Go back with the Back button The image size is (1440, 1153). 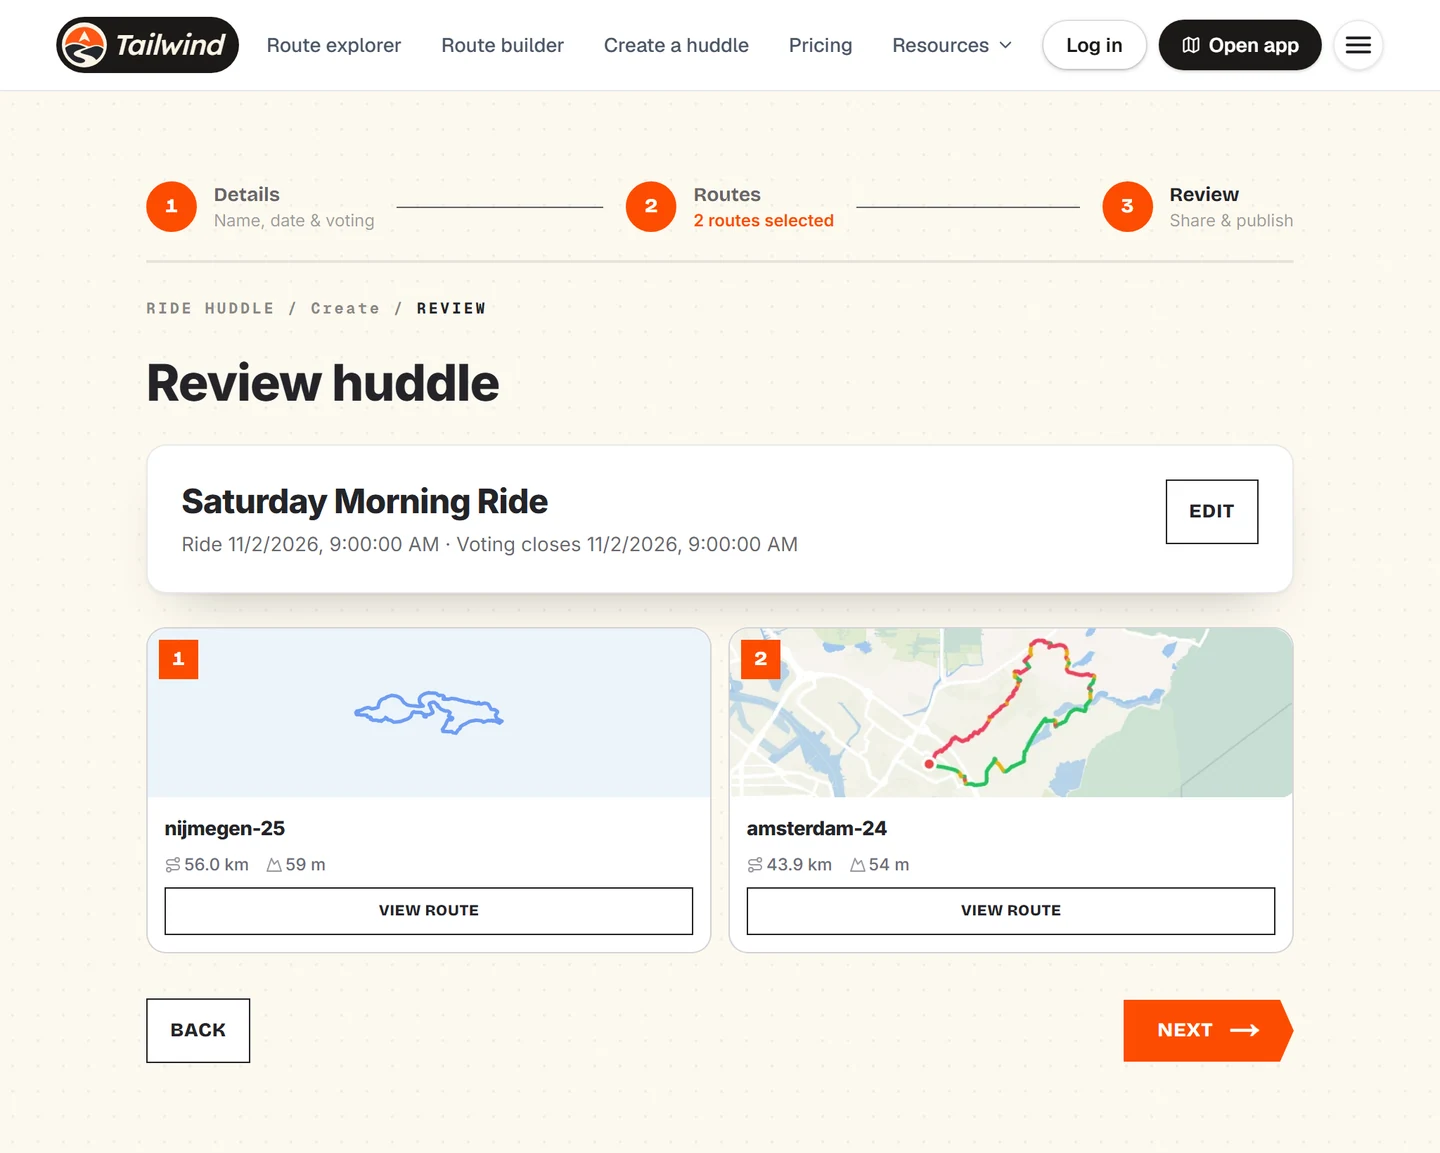(198, 1031)
